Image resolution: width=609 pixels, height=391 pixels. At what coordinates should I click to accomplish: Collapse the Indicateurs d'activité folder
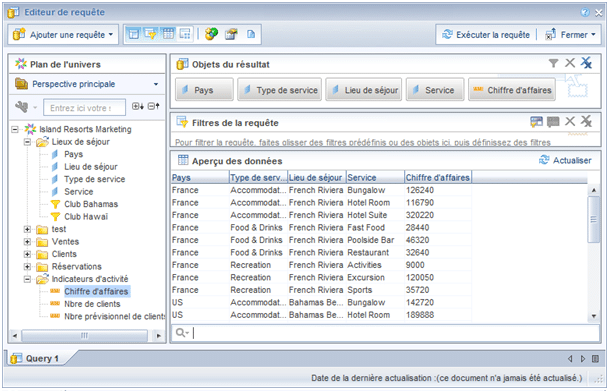coord(27,279)
